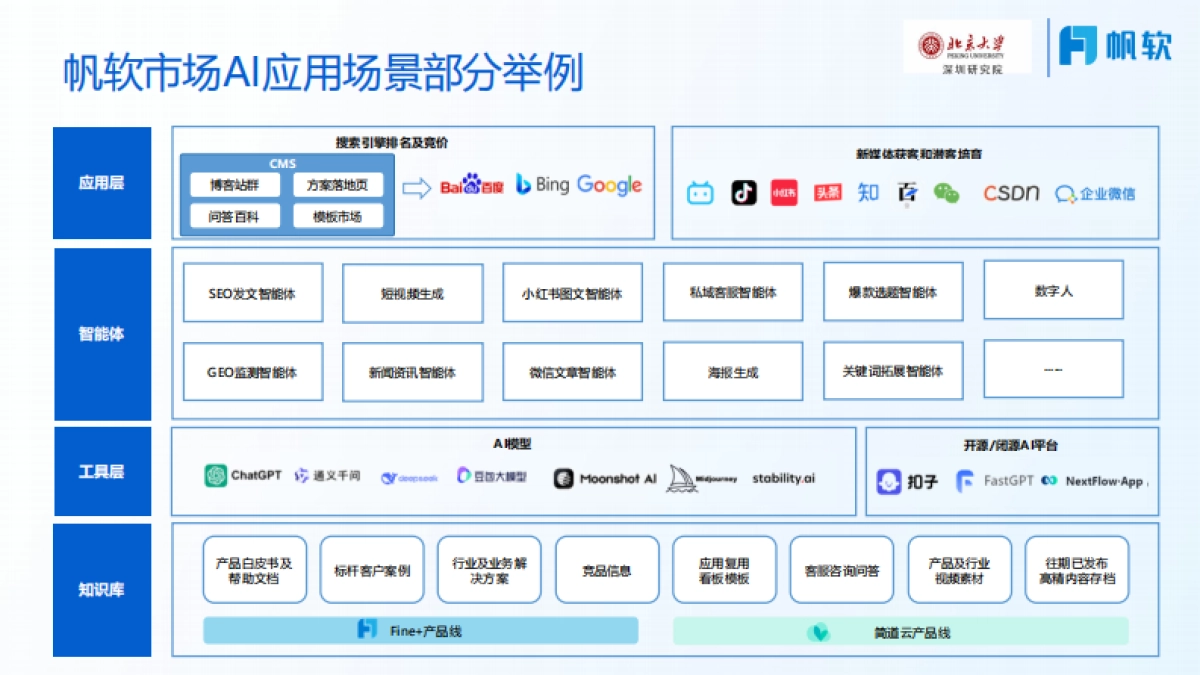Switch to the 应用层 section

[101, 182]
